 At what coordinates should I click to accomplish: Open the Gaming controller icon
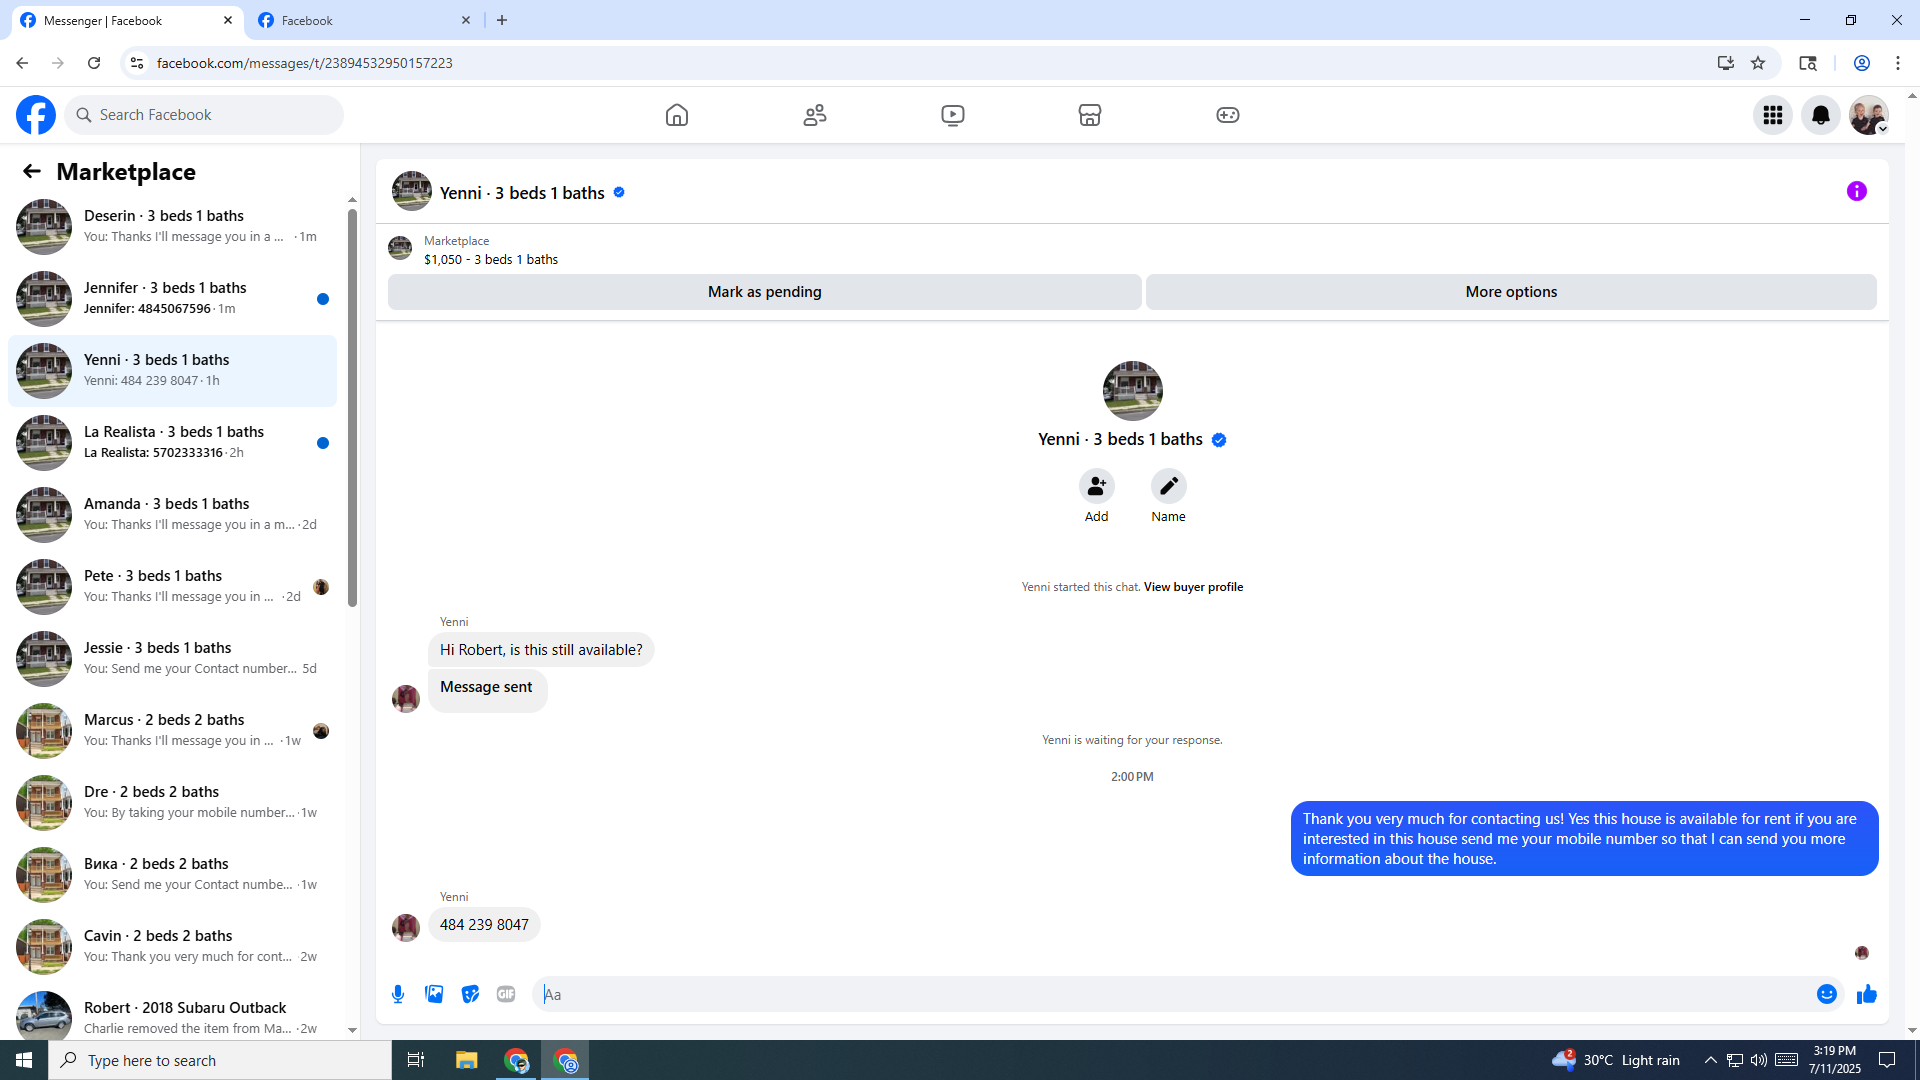click(1228, 115)
